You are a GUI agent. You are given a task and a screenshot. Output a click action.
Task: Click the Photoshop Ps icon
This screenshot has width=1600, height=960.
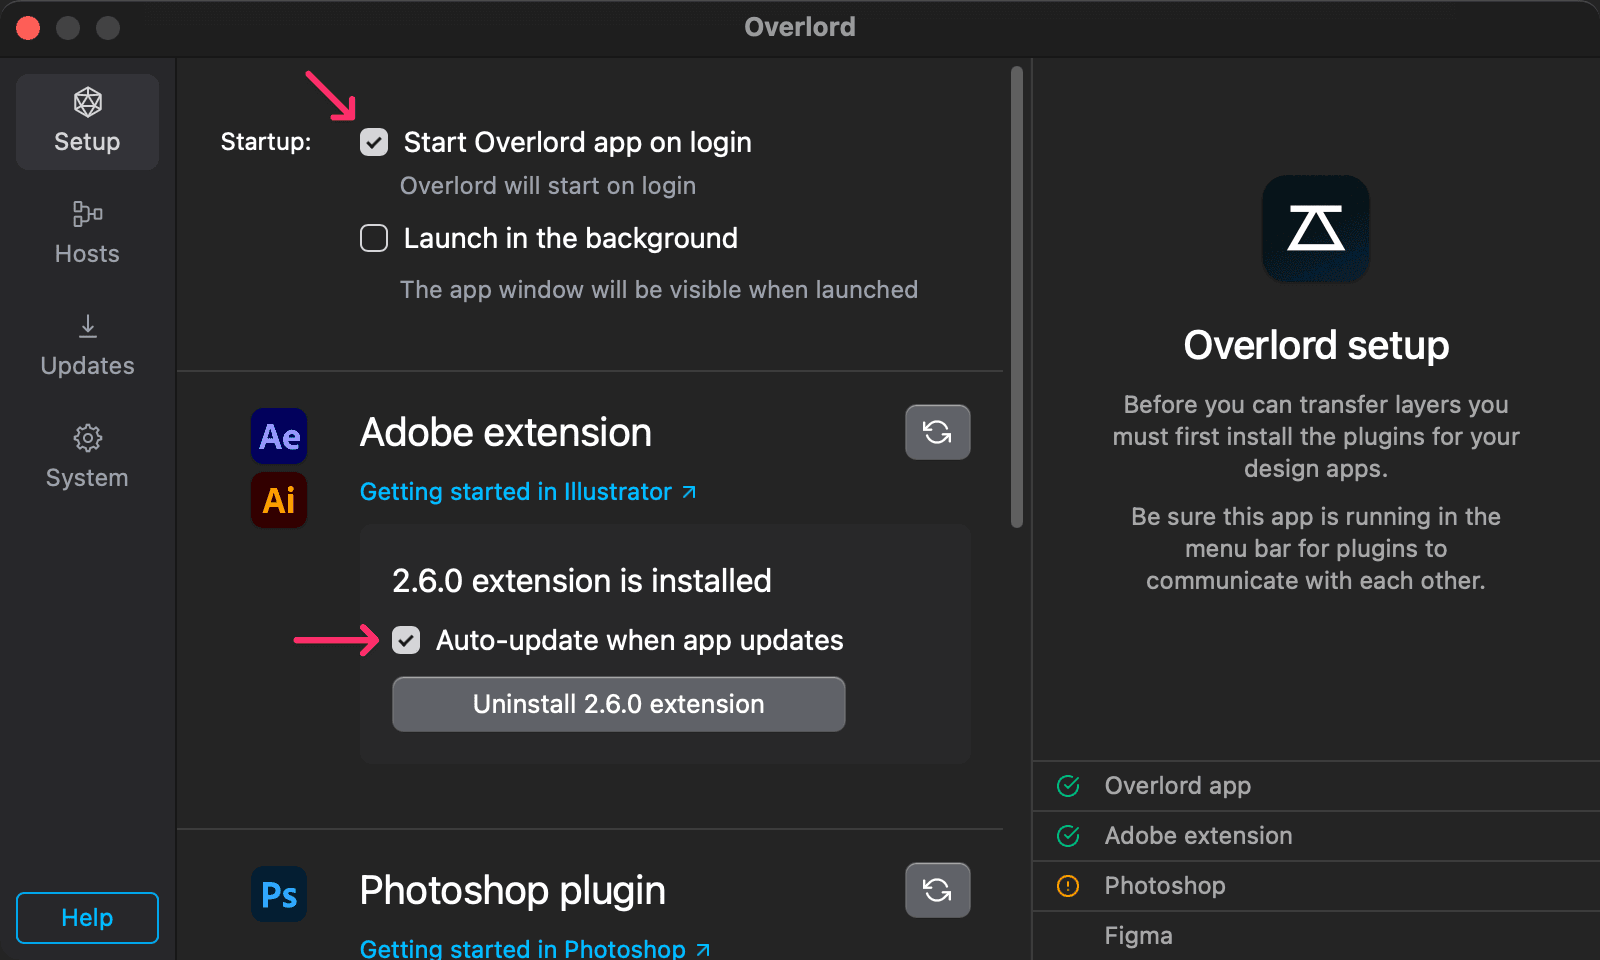point(279,894)
